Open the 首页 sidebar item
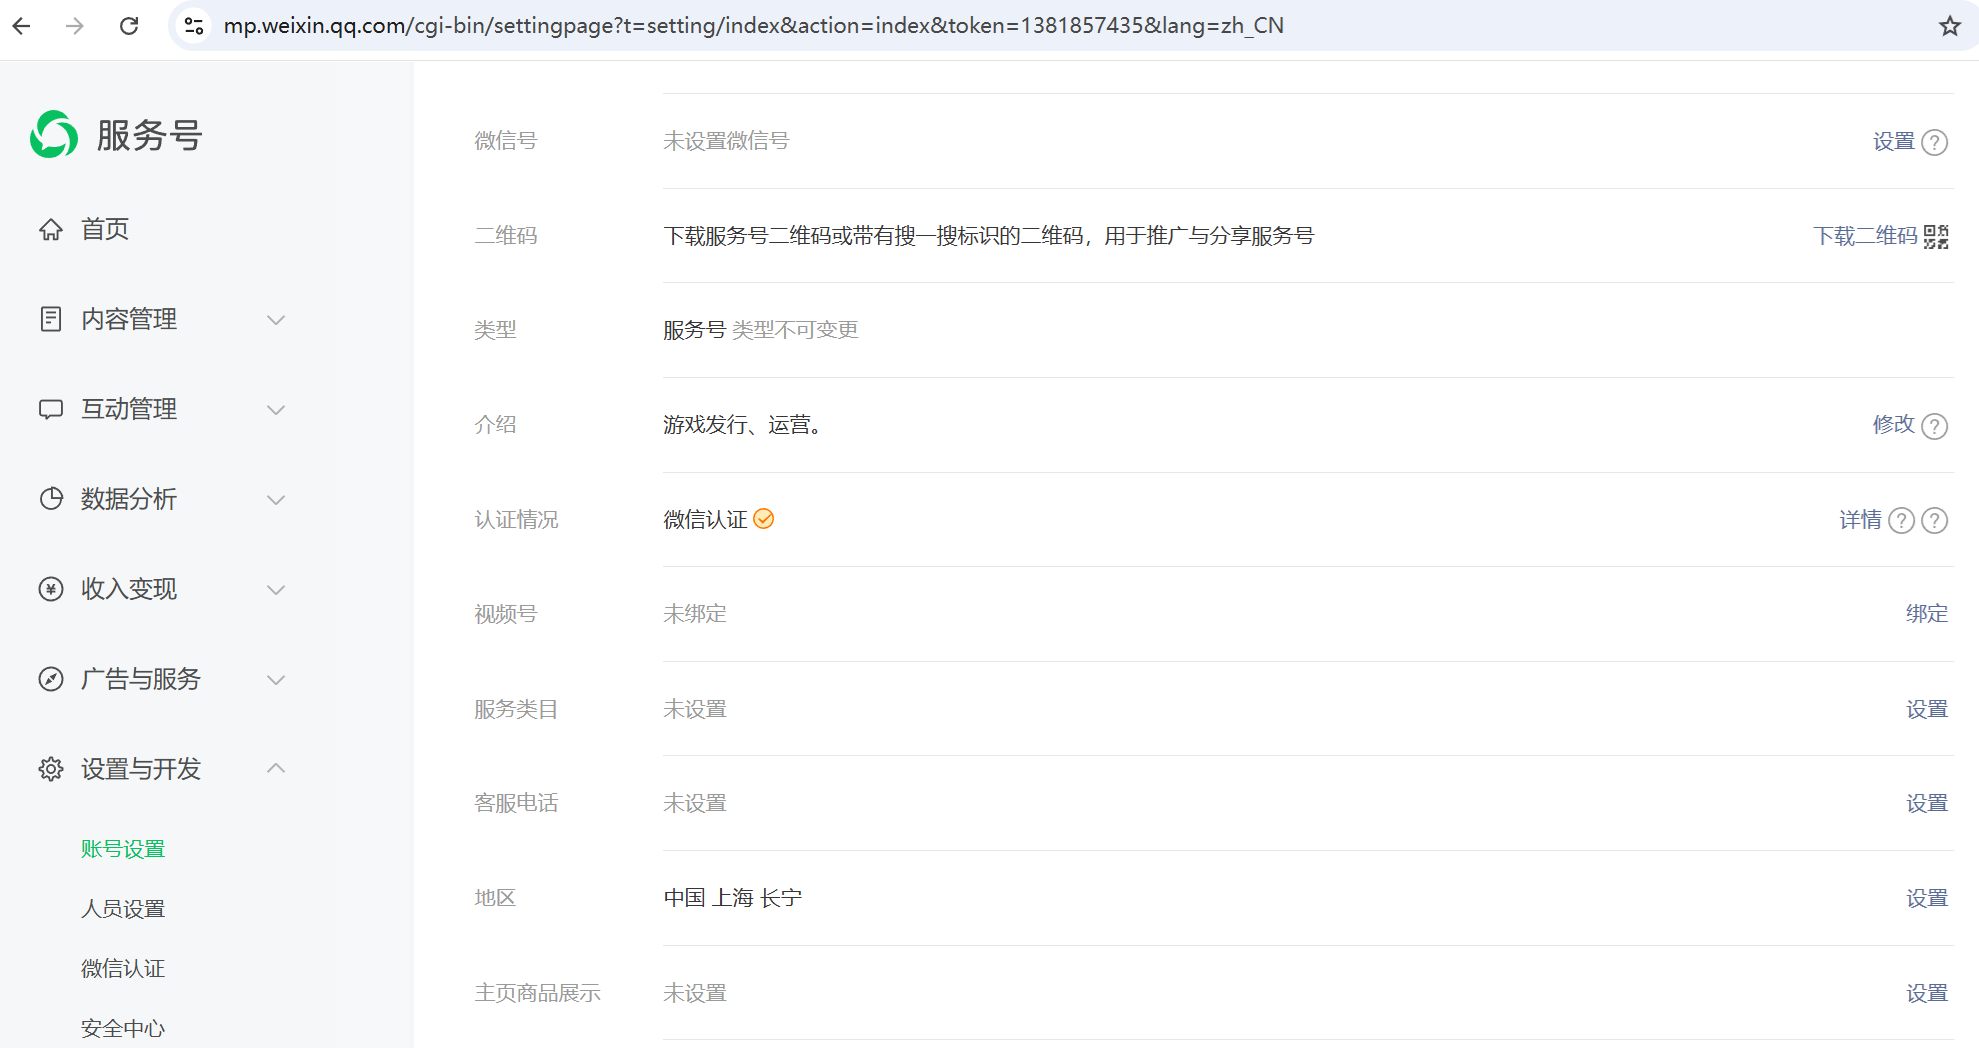Image resolution: width=1979 pixels, height=1048 pixels. [x=105, y=229]
